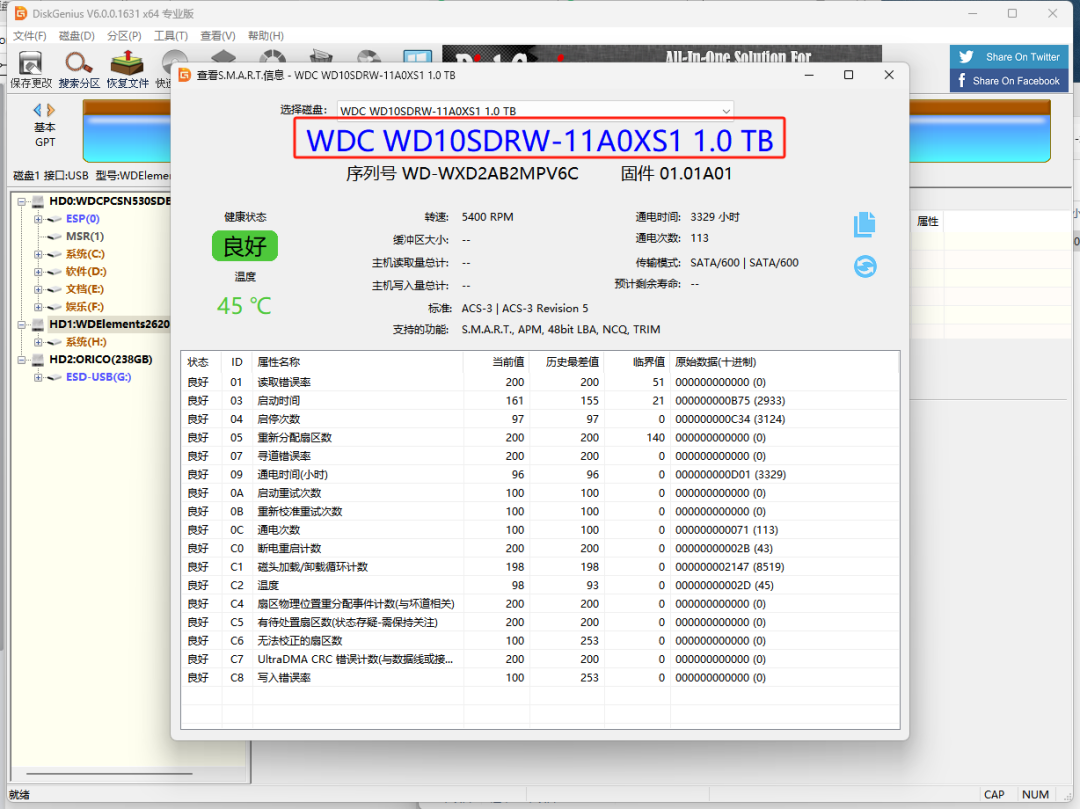Collapse the HD0 disk node
Viewport: 1080px width, 809px height.
21,202
